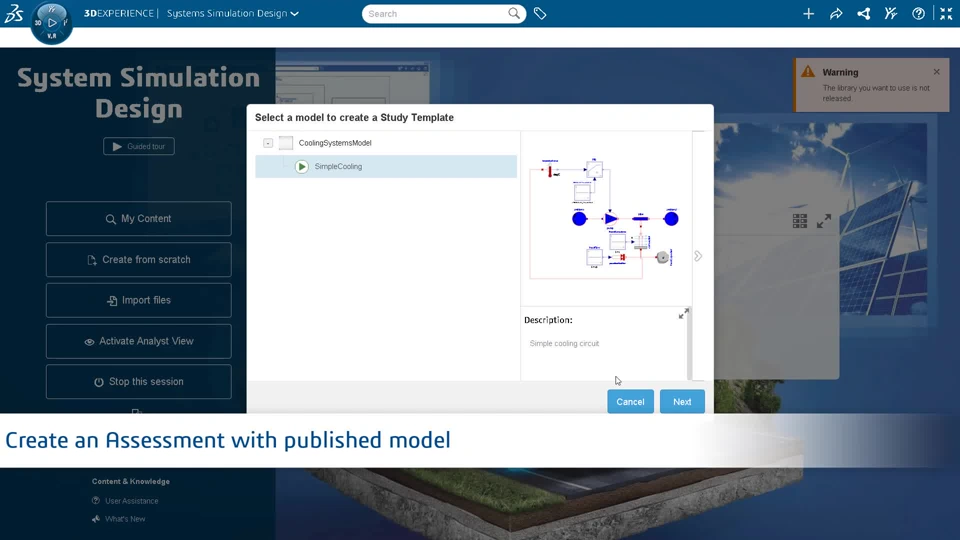Click Next in the dialog
Viewport: 960px width, 540px height.
682,402
